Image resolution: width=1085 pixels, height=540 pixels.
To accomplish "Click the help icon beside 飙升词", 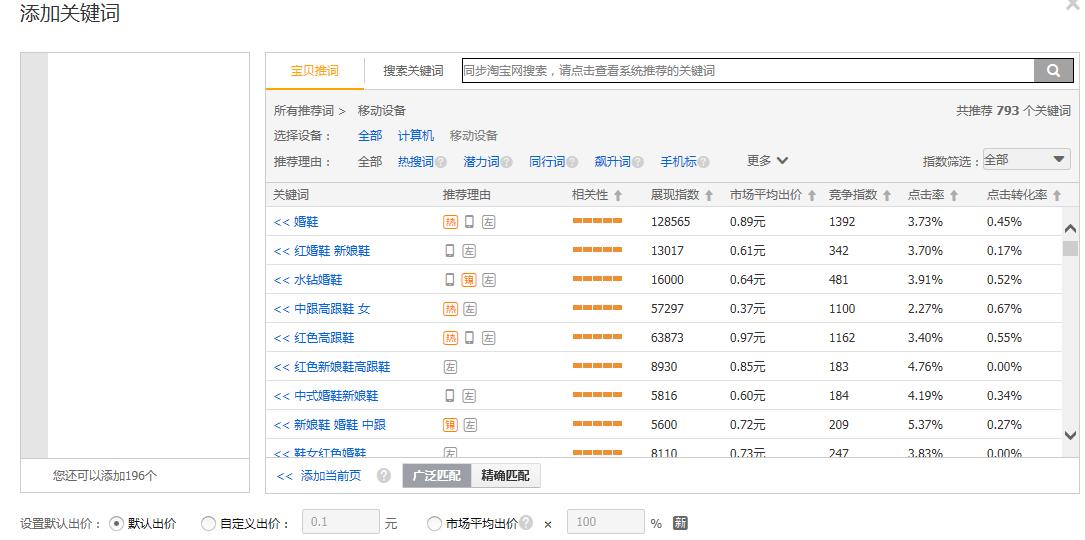I will click(x=638, y=162).
